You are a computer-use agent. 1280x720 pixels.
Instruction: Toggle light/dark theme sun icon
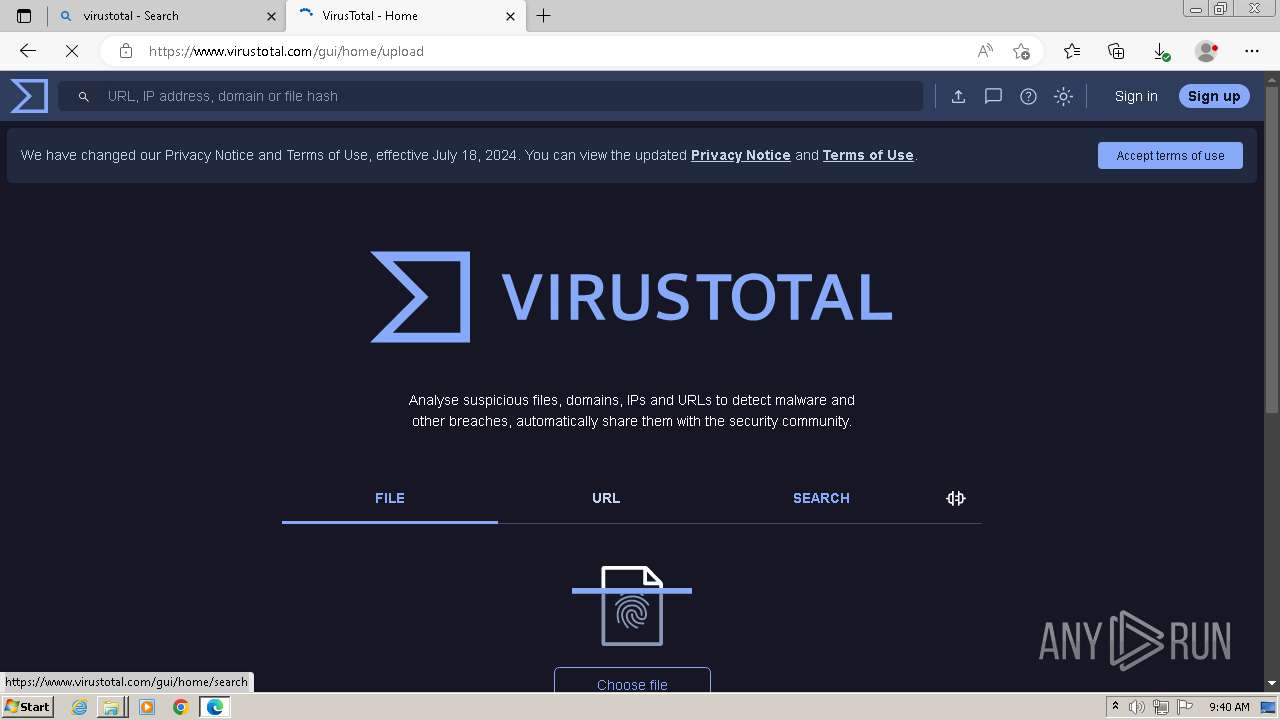point(1064,96)
